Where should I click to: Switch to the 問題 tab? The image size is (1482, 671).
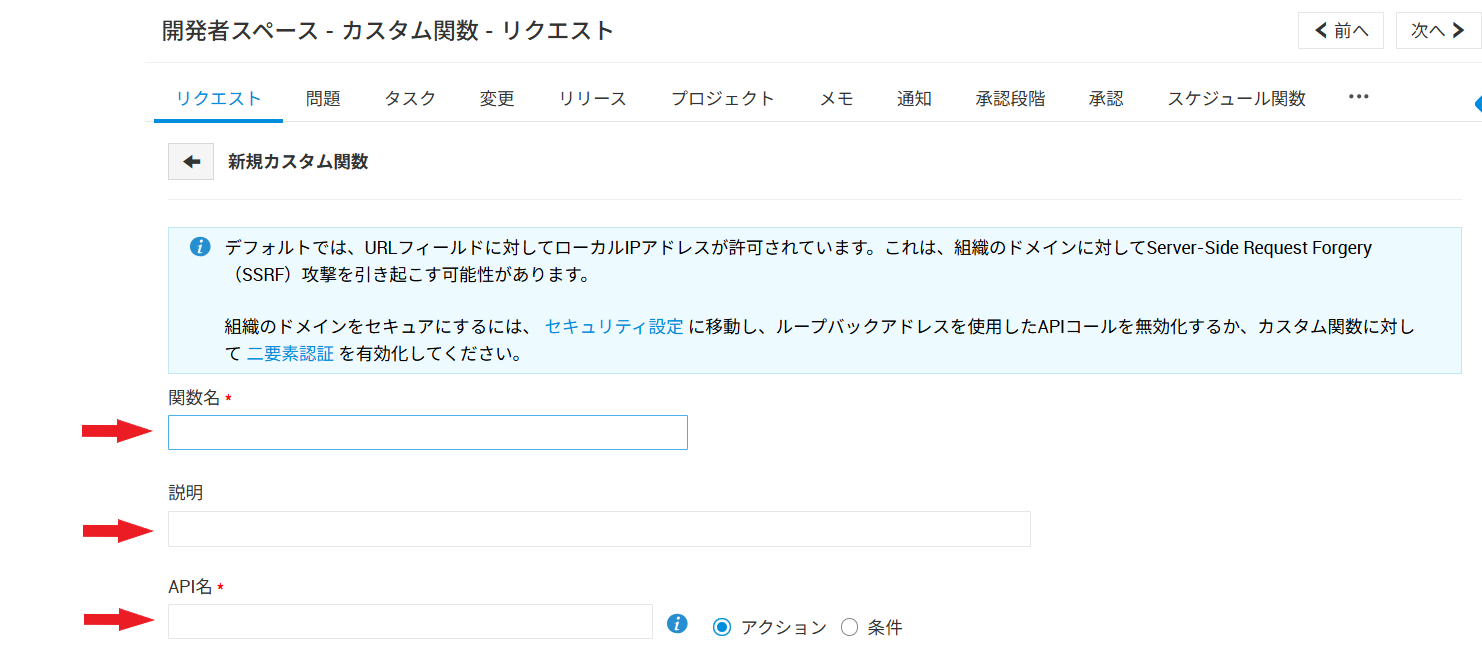click(323, 99)
